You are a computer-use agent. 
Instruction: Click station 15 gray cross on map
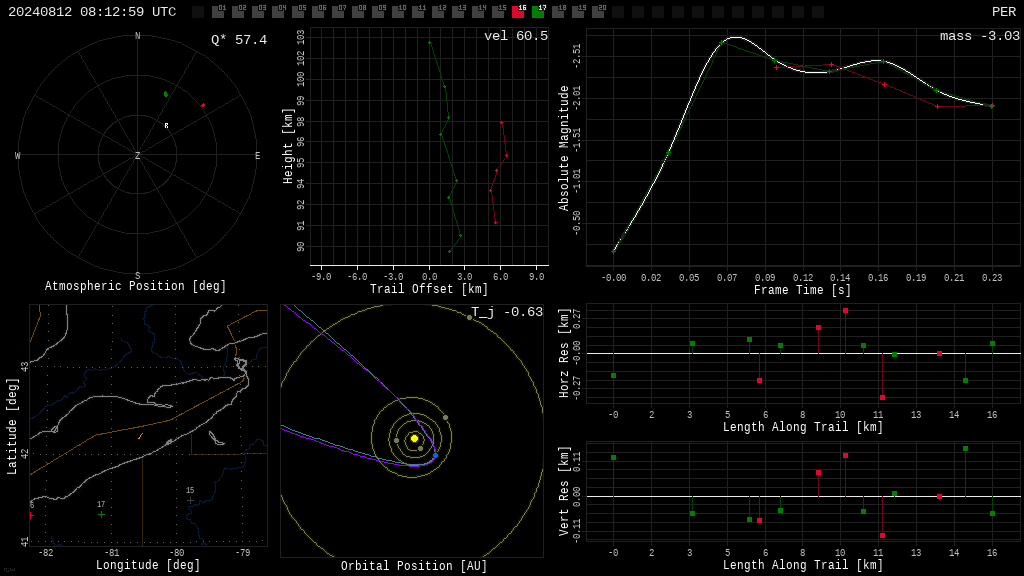[x=190, y=501]
